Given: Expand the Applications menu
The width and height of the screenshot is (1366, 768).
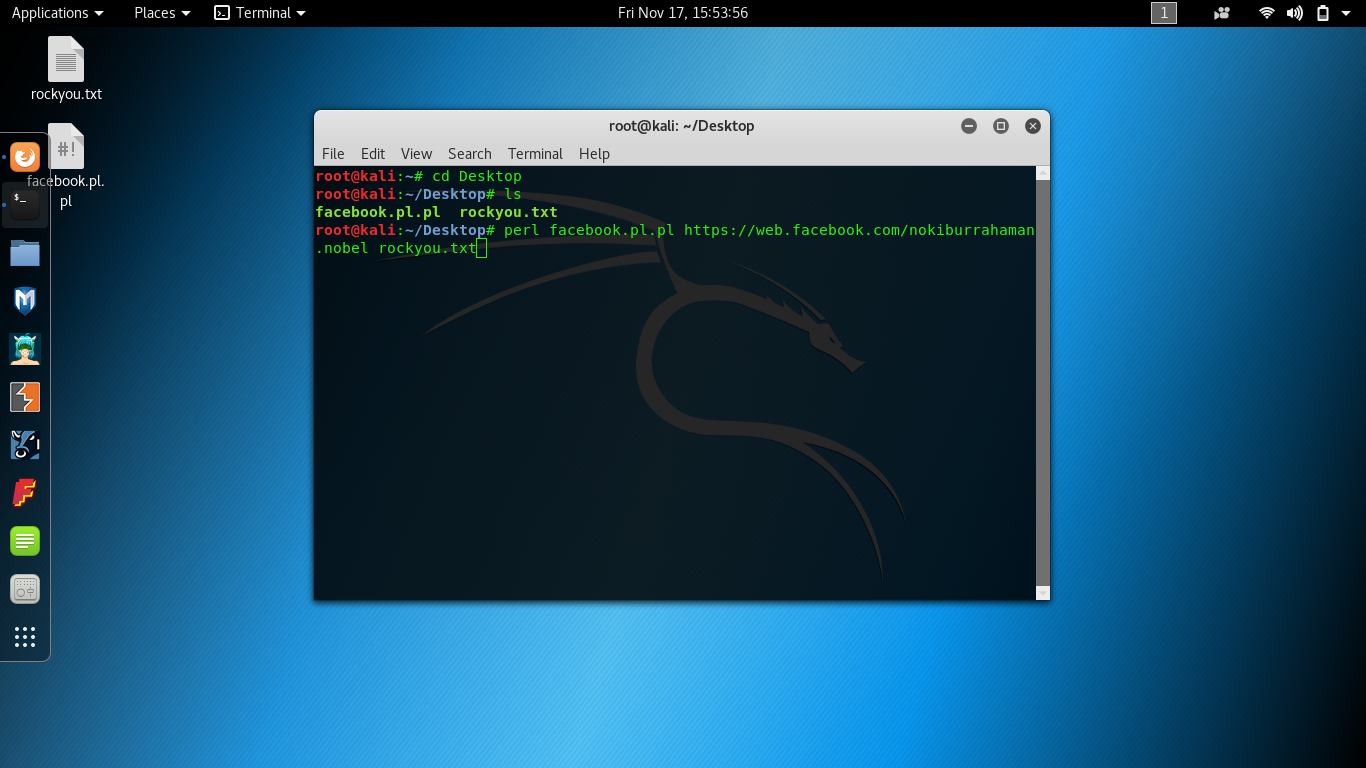Looking at the screenshot, I should (57, 13).
